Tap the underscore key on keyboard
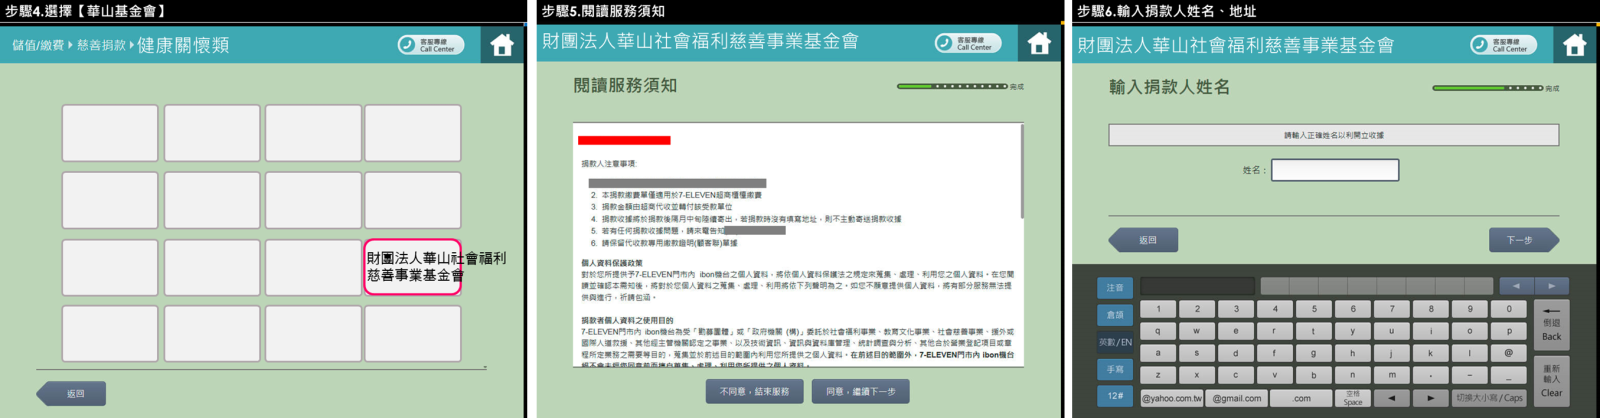The image size is (1600, 418). click(x=1509, y=375)
